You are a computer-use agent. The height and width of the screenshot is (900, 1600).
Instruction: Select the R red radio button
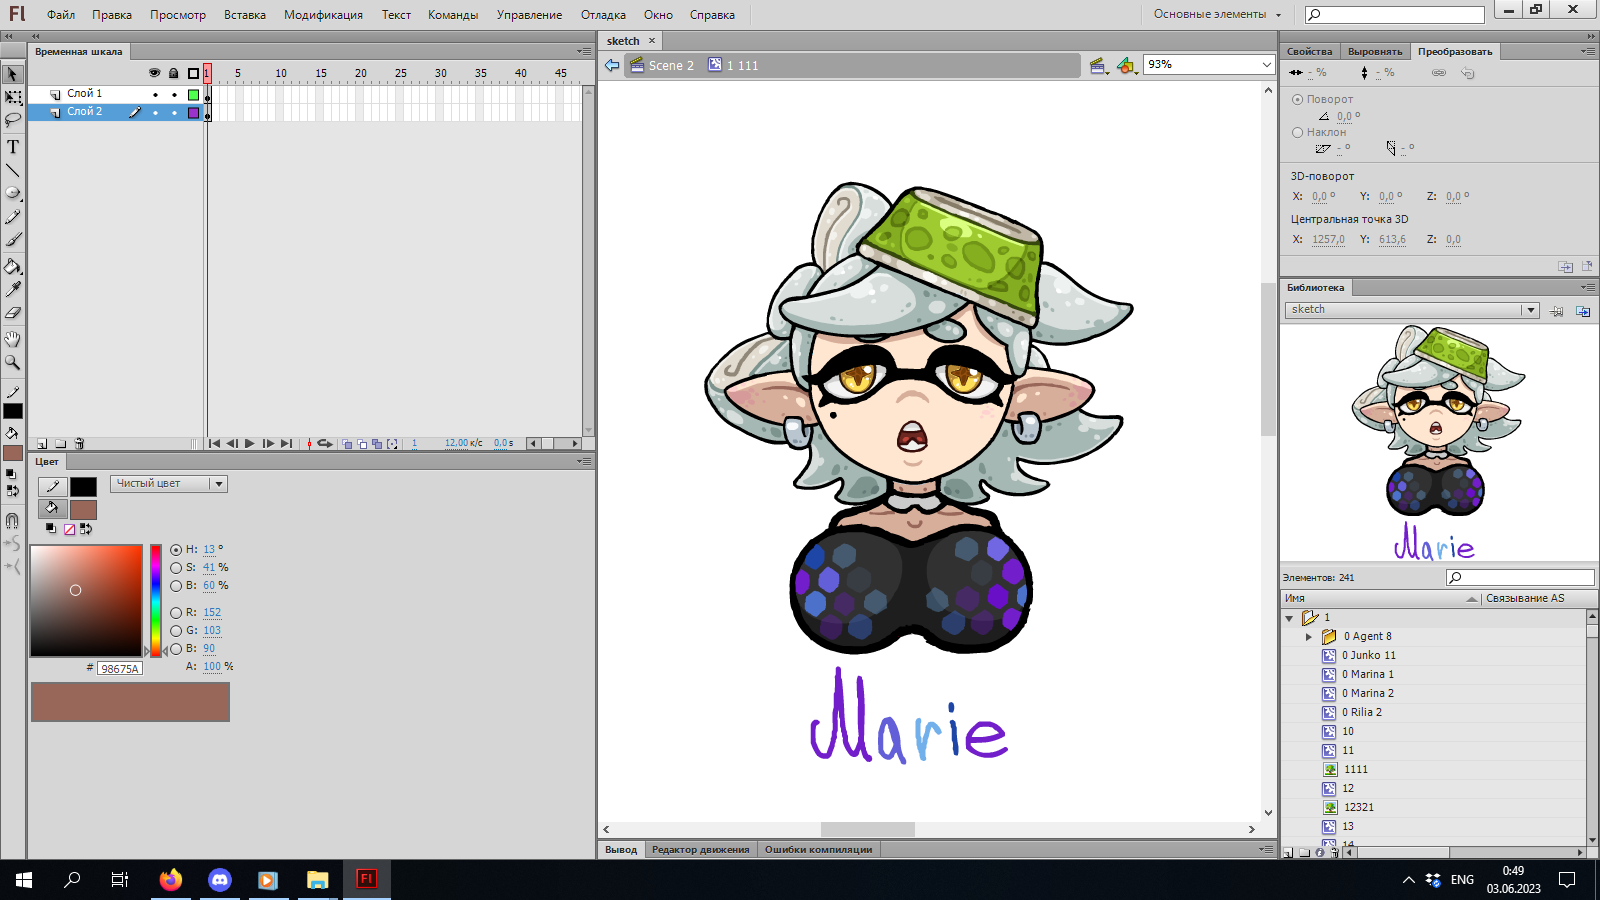click(176, 613)
